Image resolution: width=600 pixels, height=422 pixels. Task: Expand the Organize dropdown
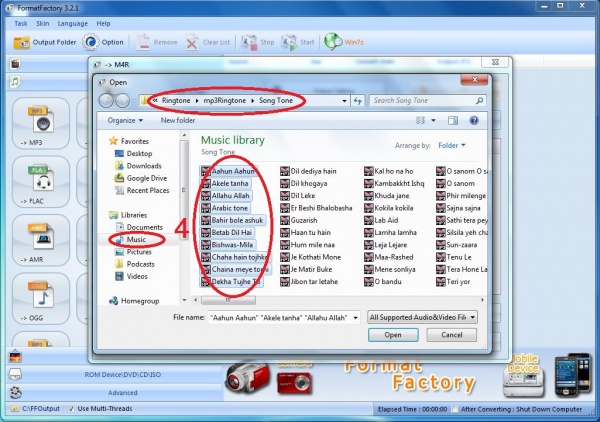click(x=125, y=121)
